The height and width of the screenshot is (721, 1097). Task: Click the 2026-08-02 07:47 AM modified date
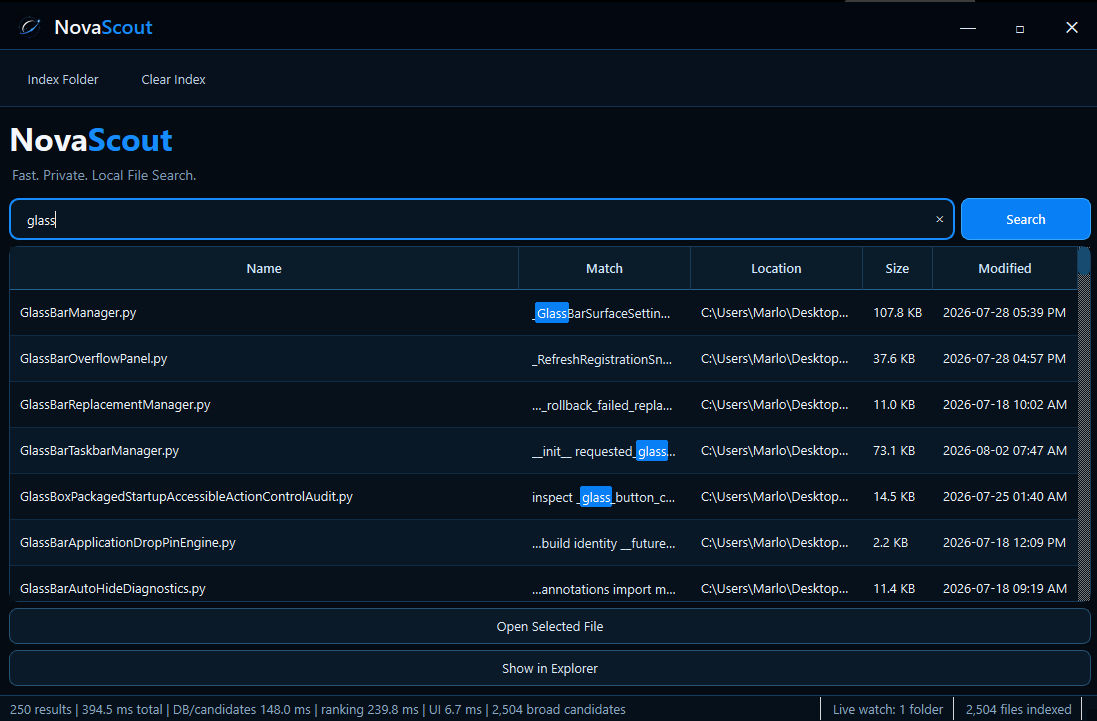pos(1005,451)
